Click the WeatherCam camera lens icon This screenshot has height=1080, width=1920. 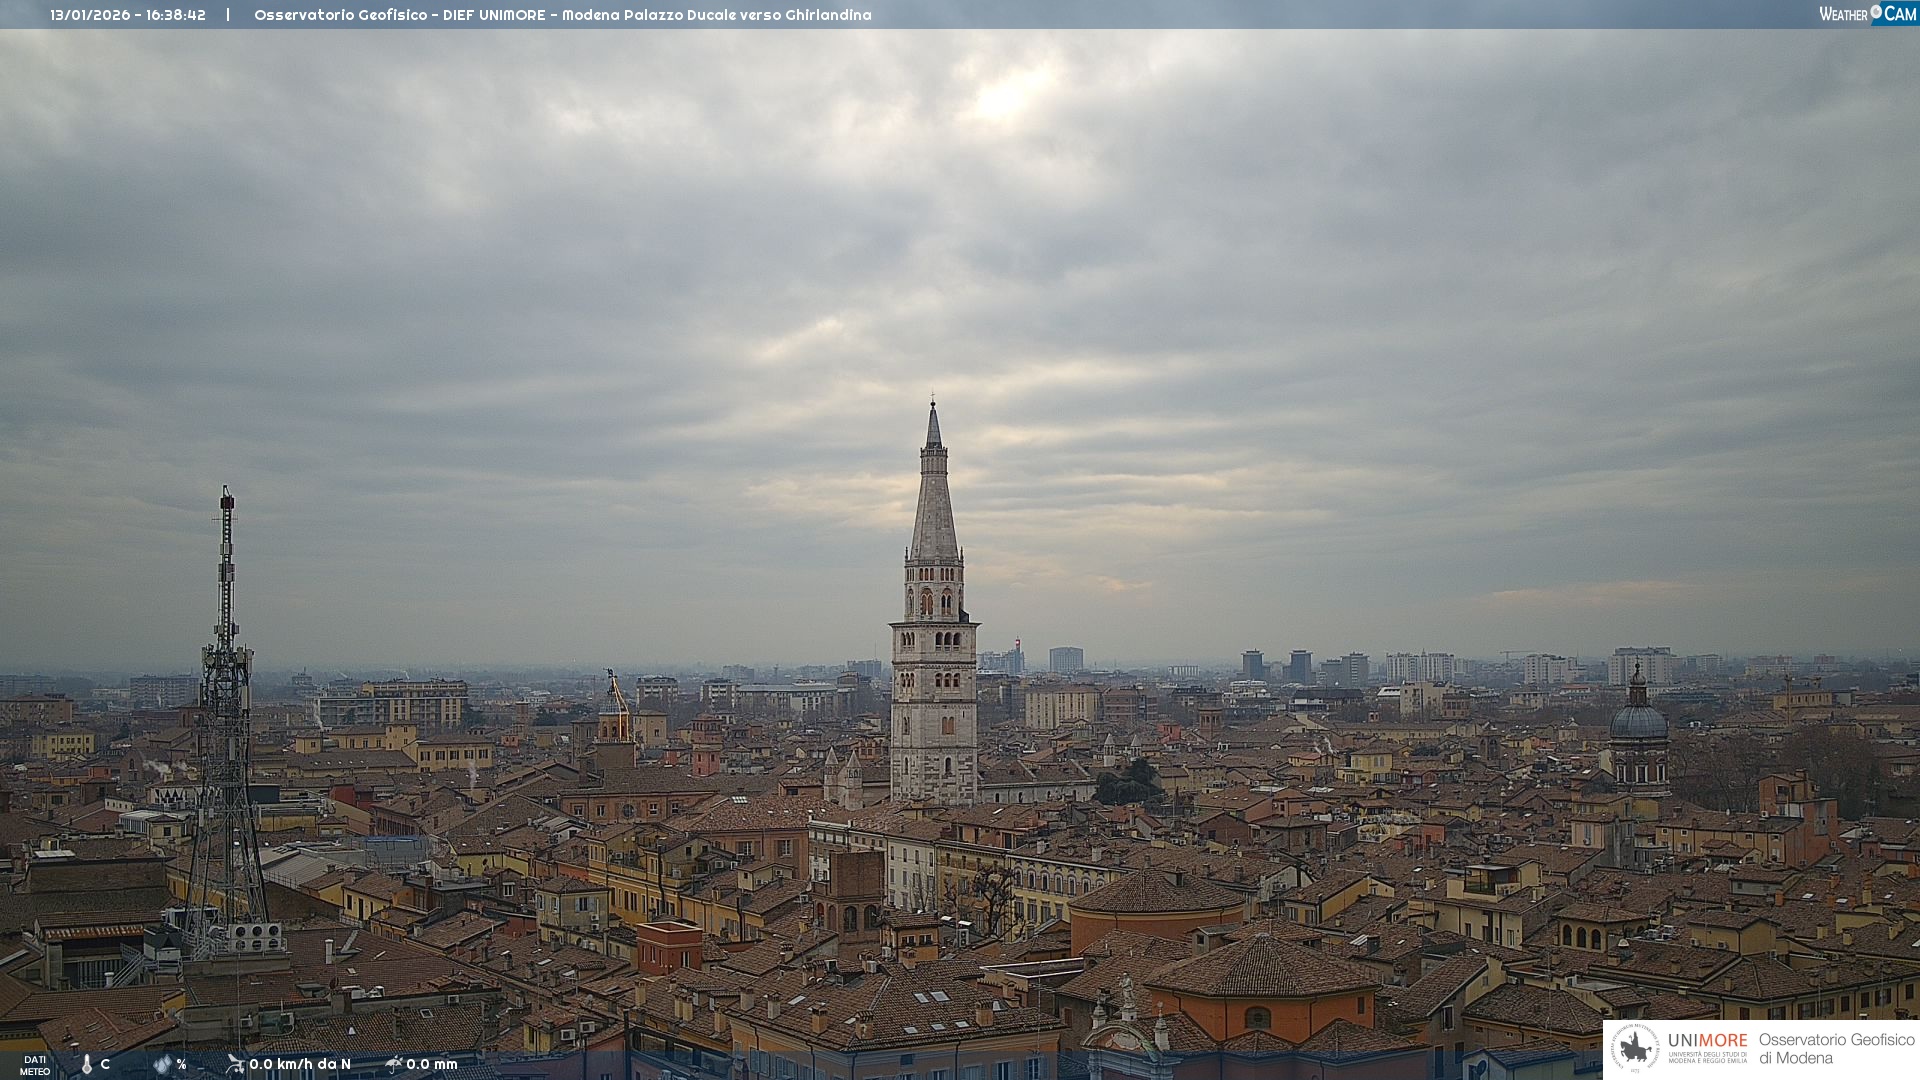1876,12
